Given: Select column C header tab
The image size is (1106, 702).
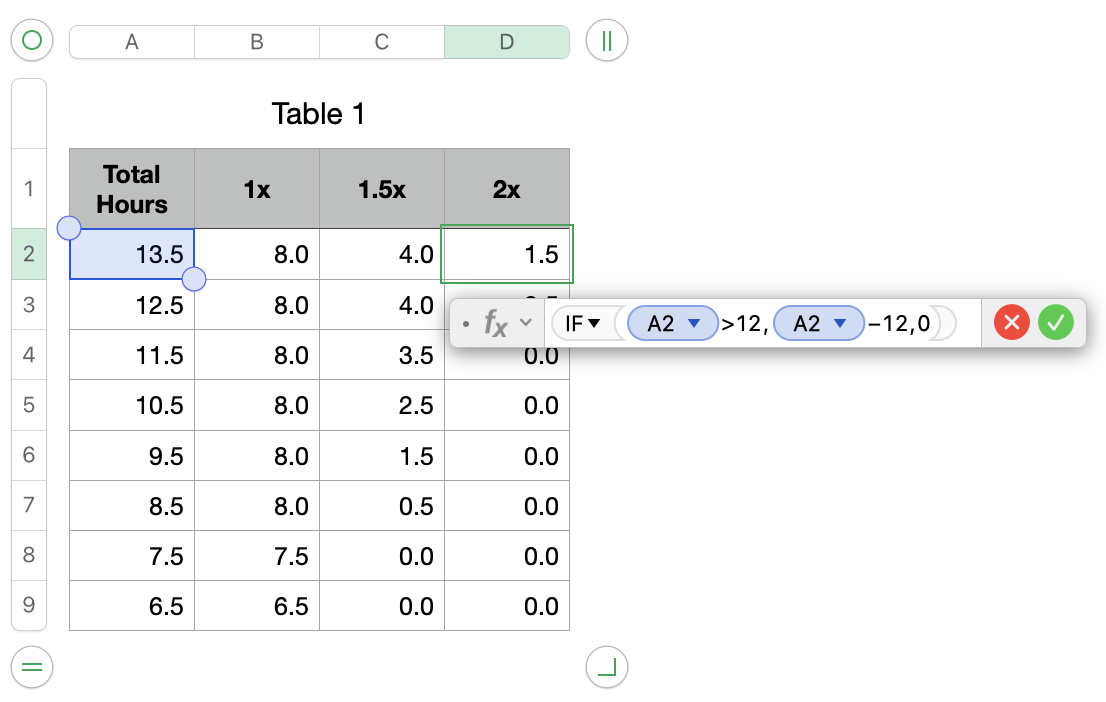Looking at the screenshot, I should [382, 42].
